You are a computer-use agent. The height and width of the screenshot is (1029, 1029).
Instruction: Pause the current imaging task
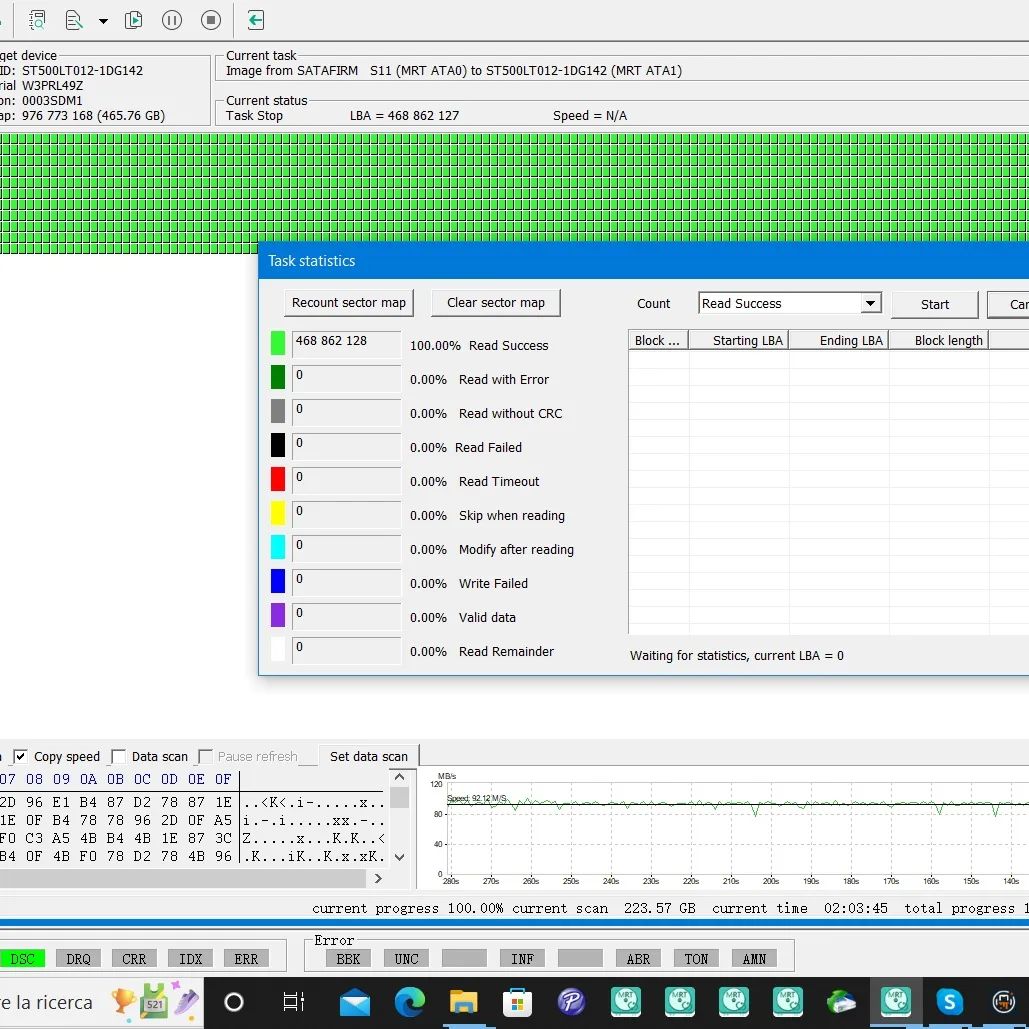(x=172, y=20)
